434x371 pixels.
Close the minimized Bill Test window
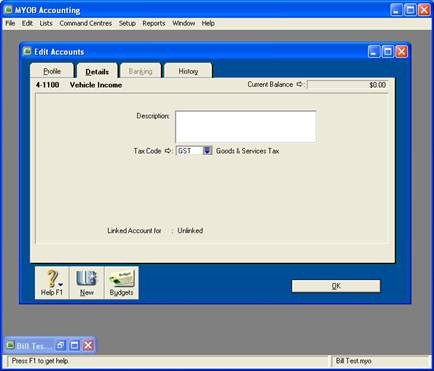click(88, 345)
